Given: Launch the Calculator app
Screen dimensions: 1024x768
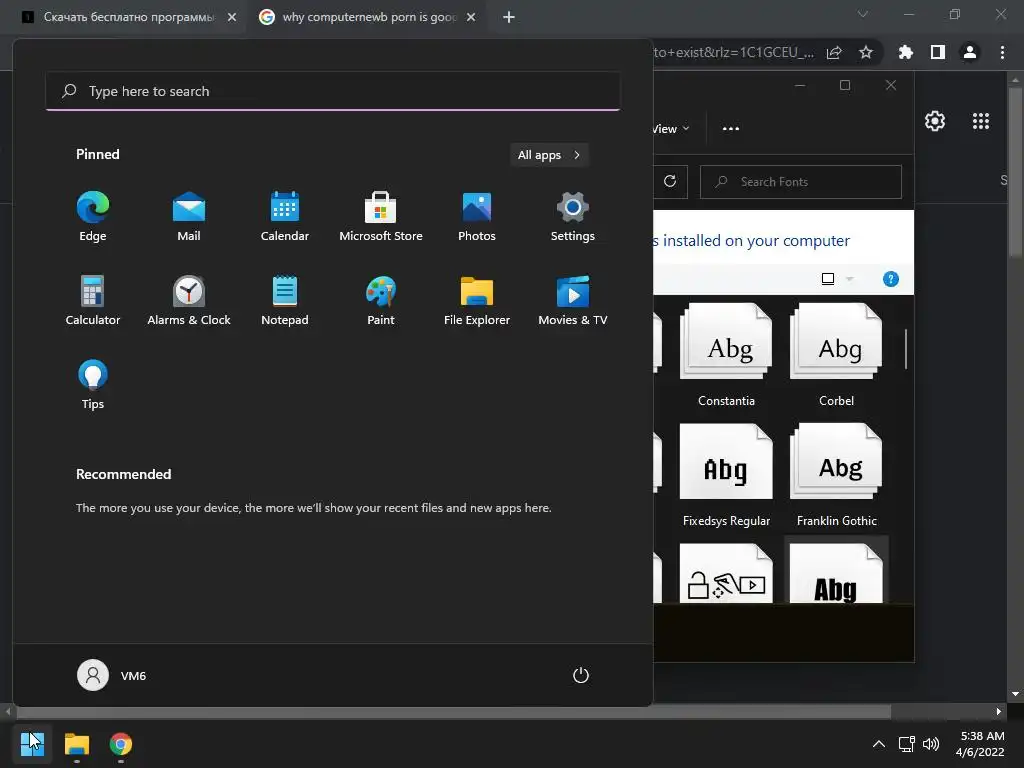Looking at the screenshot, I should point(93,301).
